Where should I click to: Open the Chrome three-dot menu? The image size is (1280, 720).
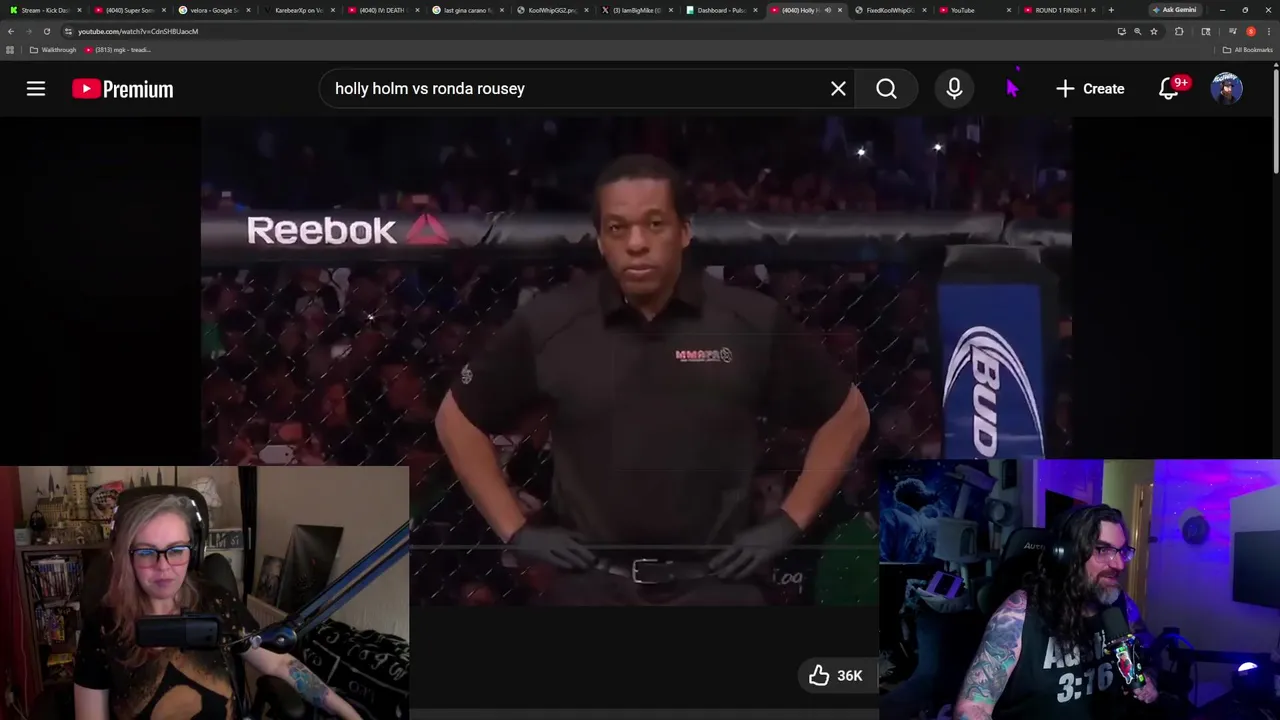(1269, 31)
